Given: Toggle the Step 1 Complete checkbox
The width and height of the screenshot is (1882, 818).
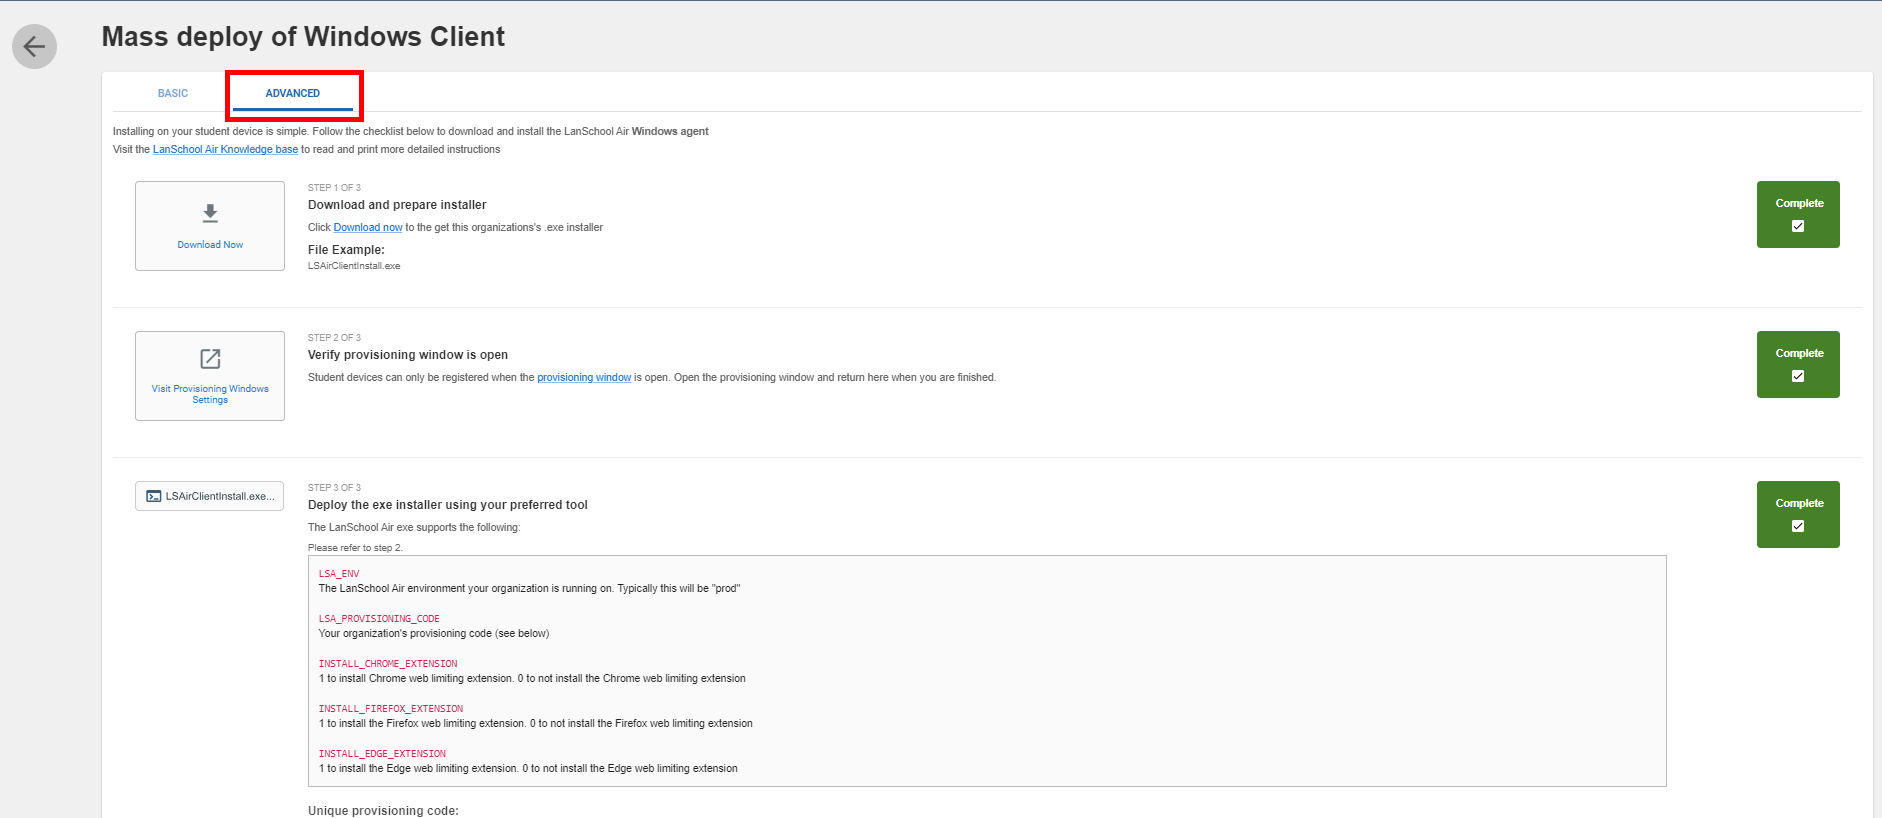Looking at the screenshot, I should tap(1798, 226).
